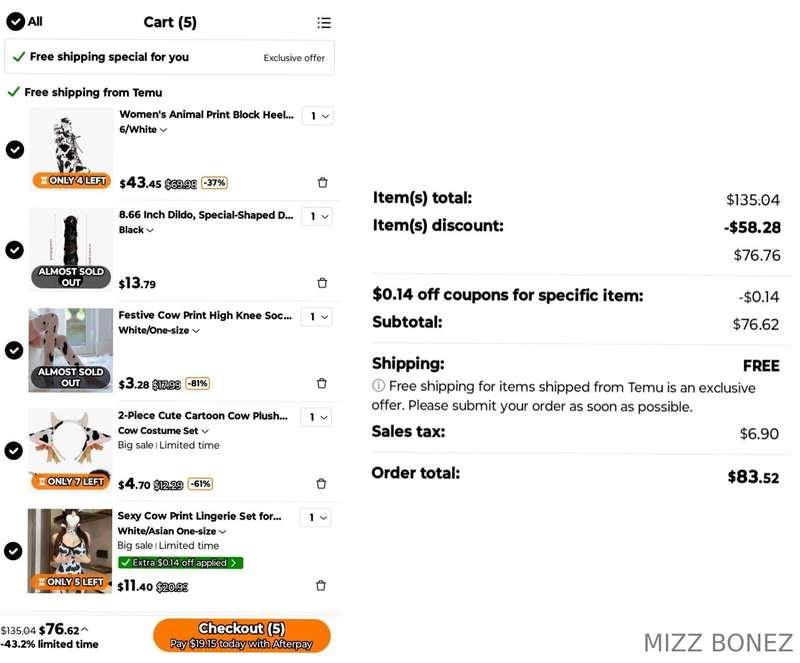Open the Cow Plush headband product thumbnail
The height and width of the screenshot is (663, 800).
click(70, 449)
